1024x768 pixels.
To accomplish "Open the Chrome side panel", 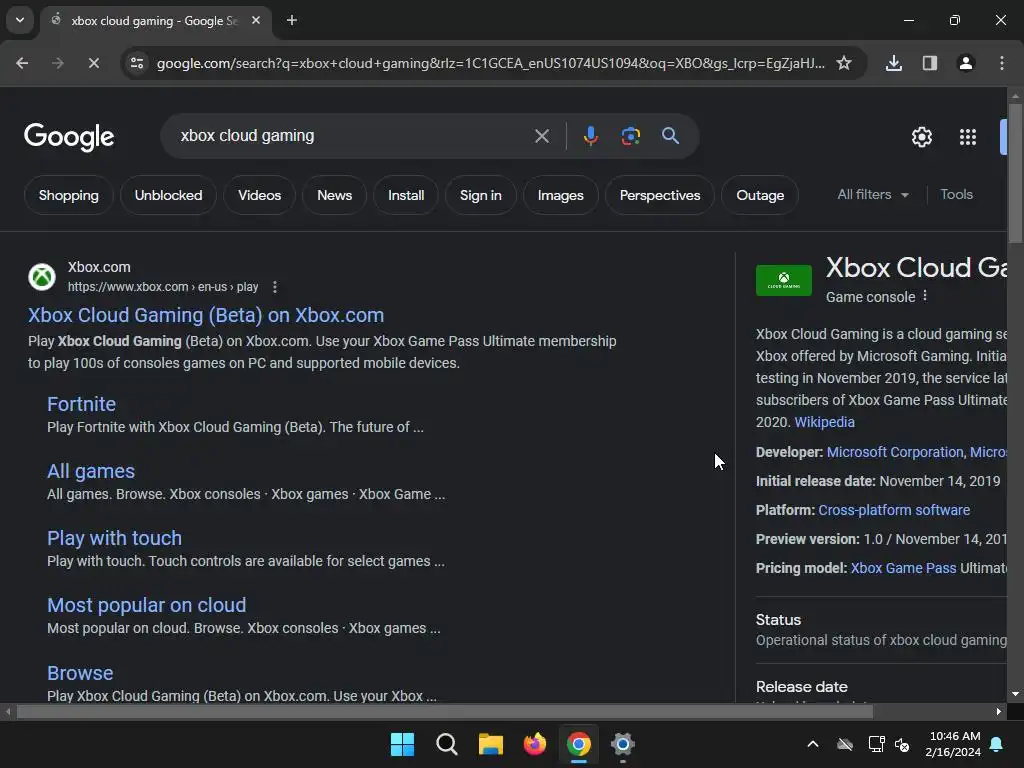I will coord(929,63).
